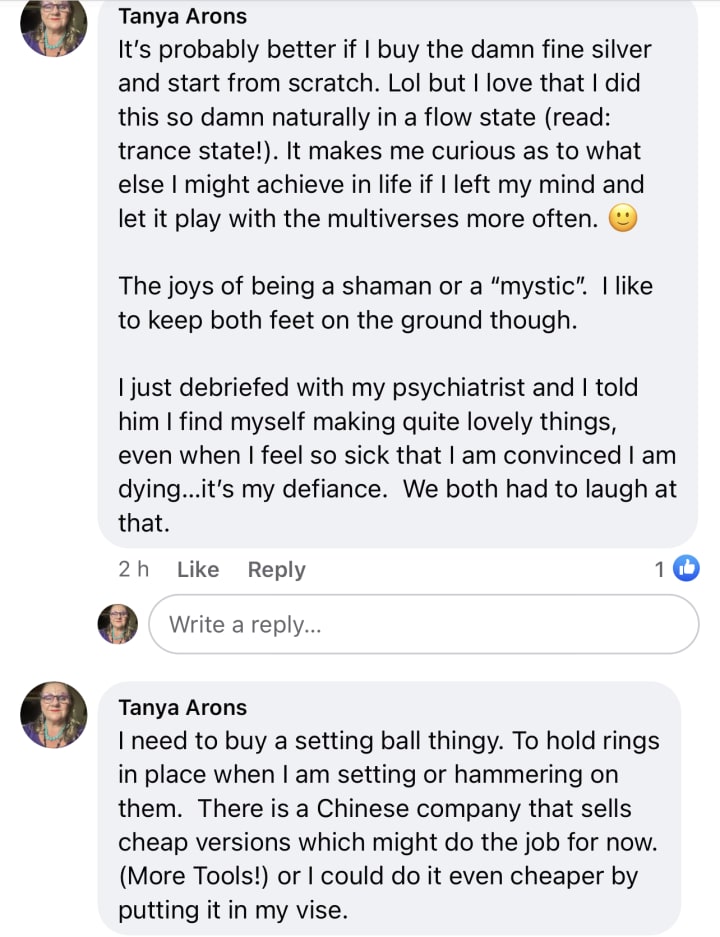Open Tanya Arons name on first comment
Viewport: 720px width, 937px height.
[x=182, y=16]
